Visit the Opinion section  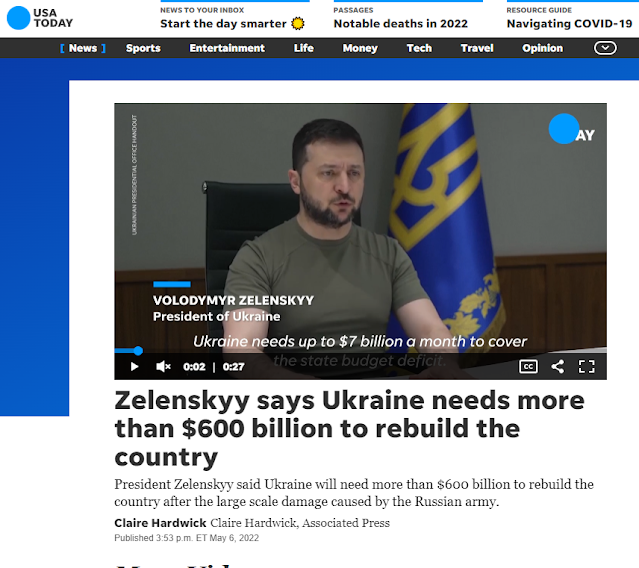[x=542, y=48]
